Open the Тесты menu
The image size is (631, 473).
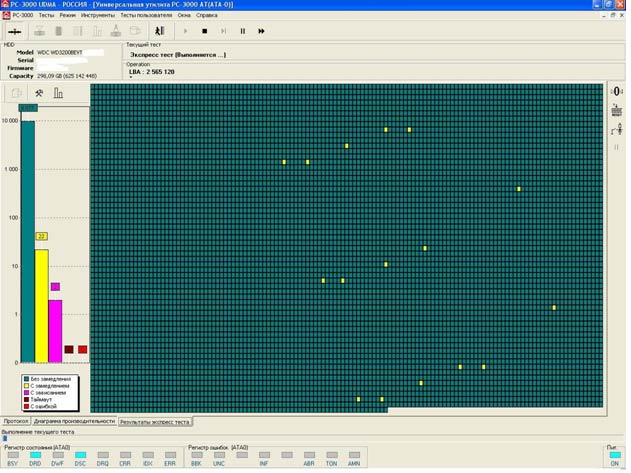(46, 15)
